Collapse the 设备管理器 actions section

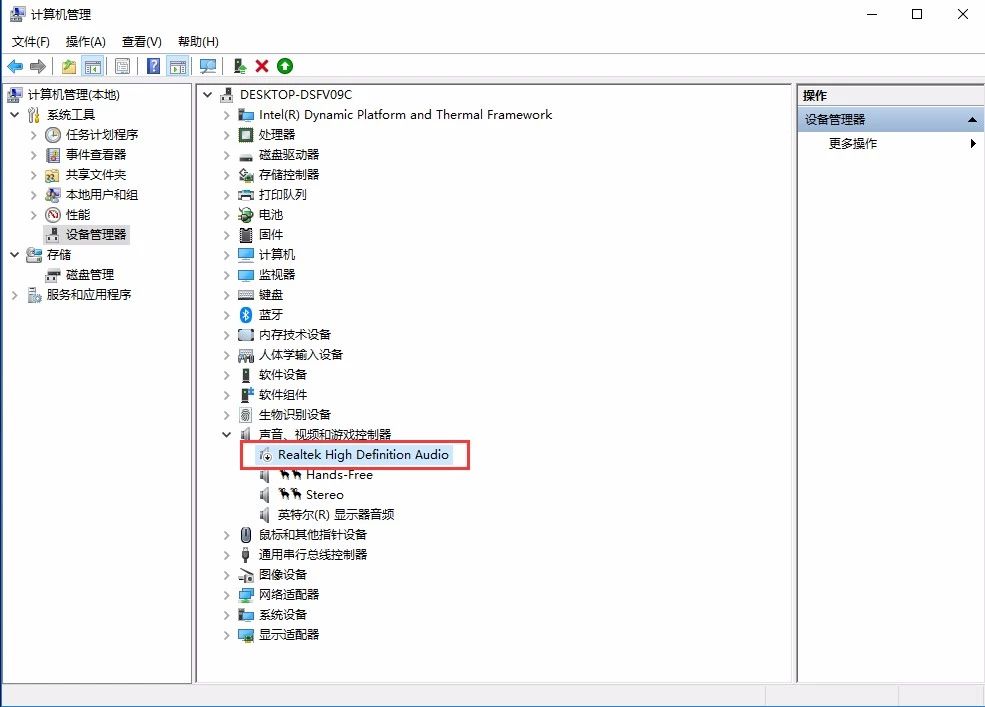click(x=972, y=119)
